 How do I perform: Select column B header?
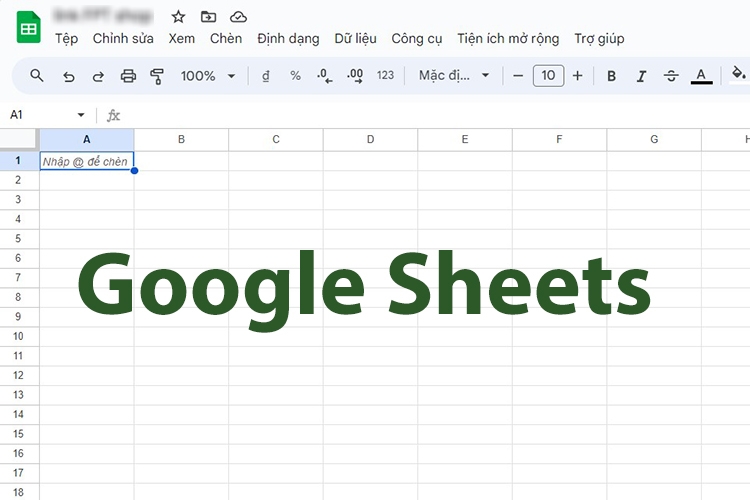181,139
